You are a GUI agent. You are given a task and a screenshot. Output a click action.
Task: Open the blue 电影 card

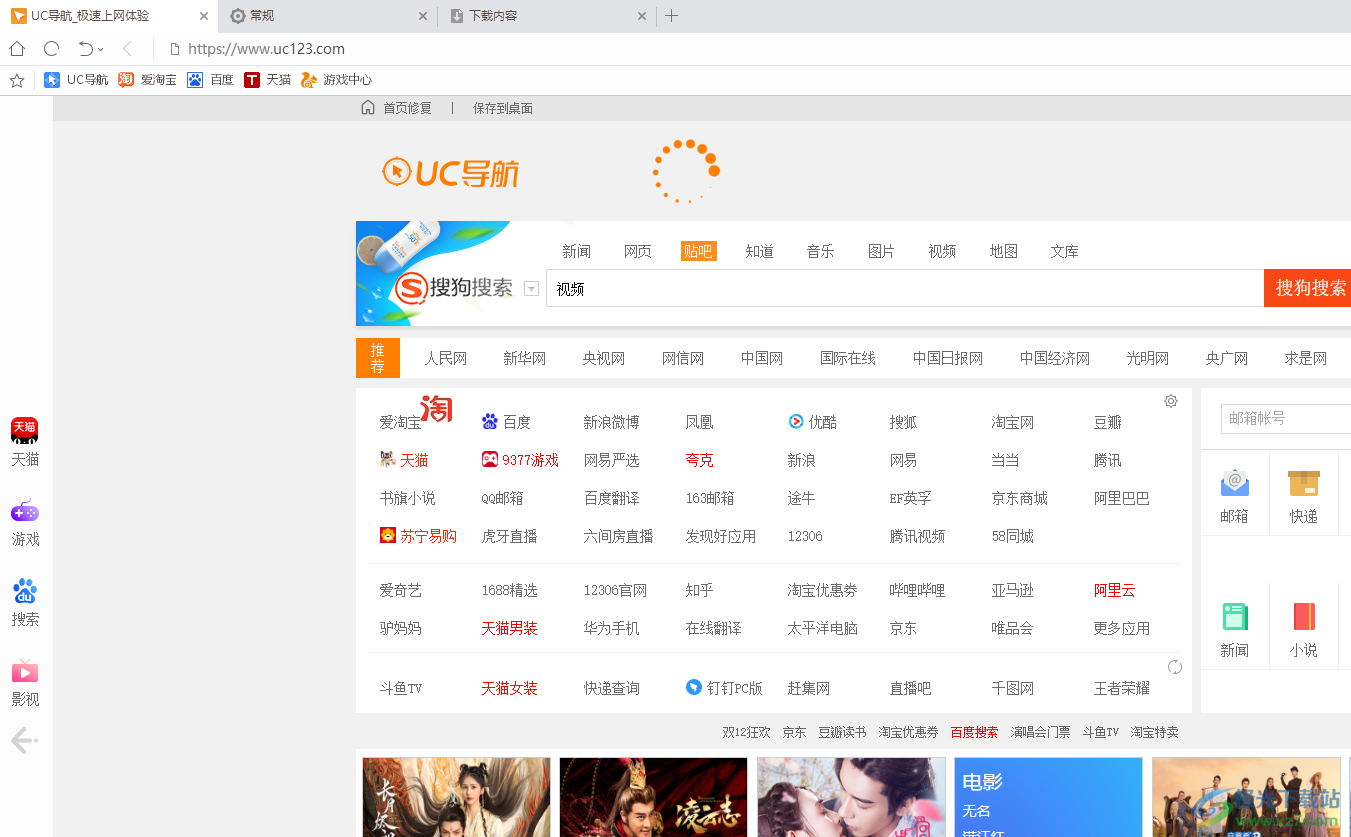(x=1049, y=797)
